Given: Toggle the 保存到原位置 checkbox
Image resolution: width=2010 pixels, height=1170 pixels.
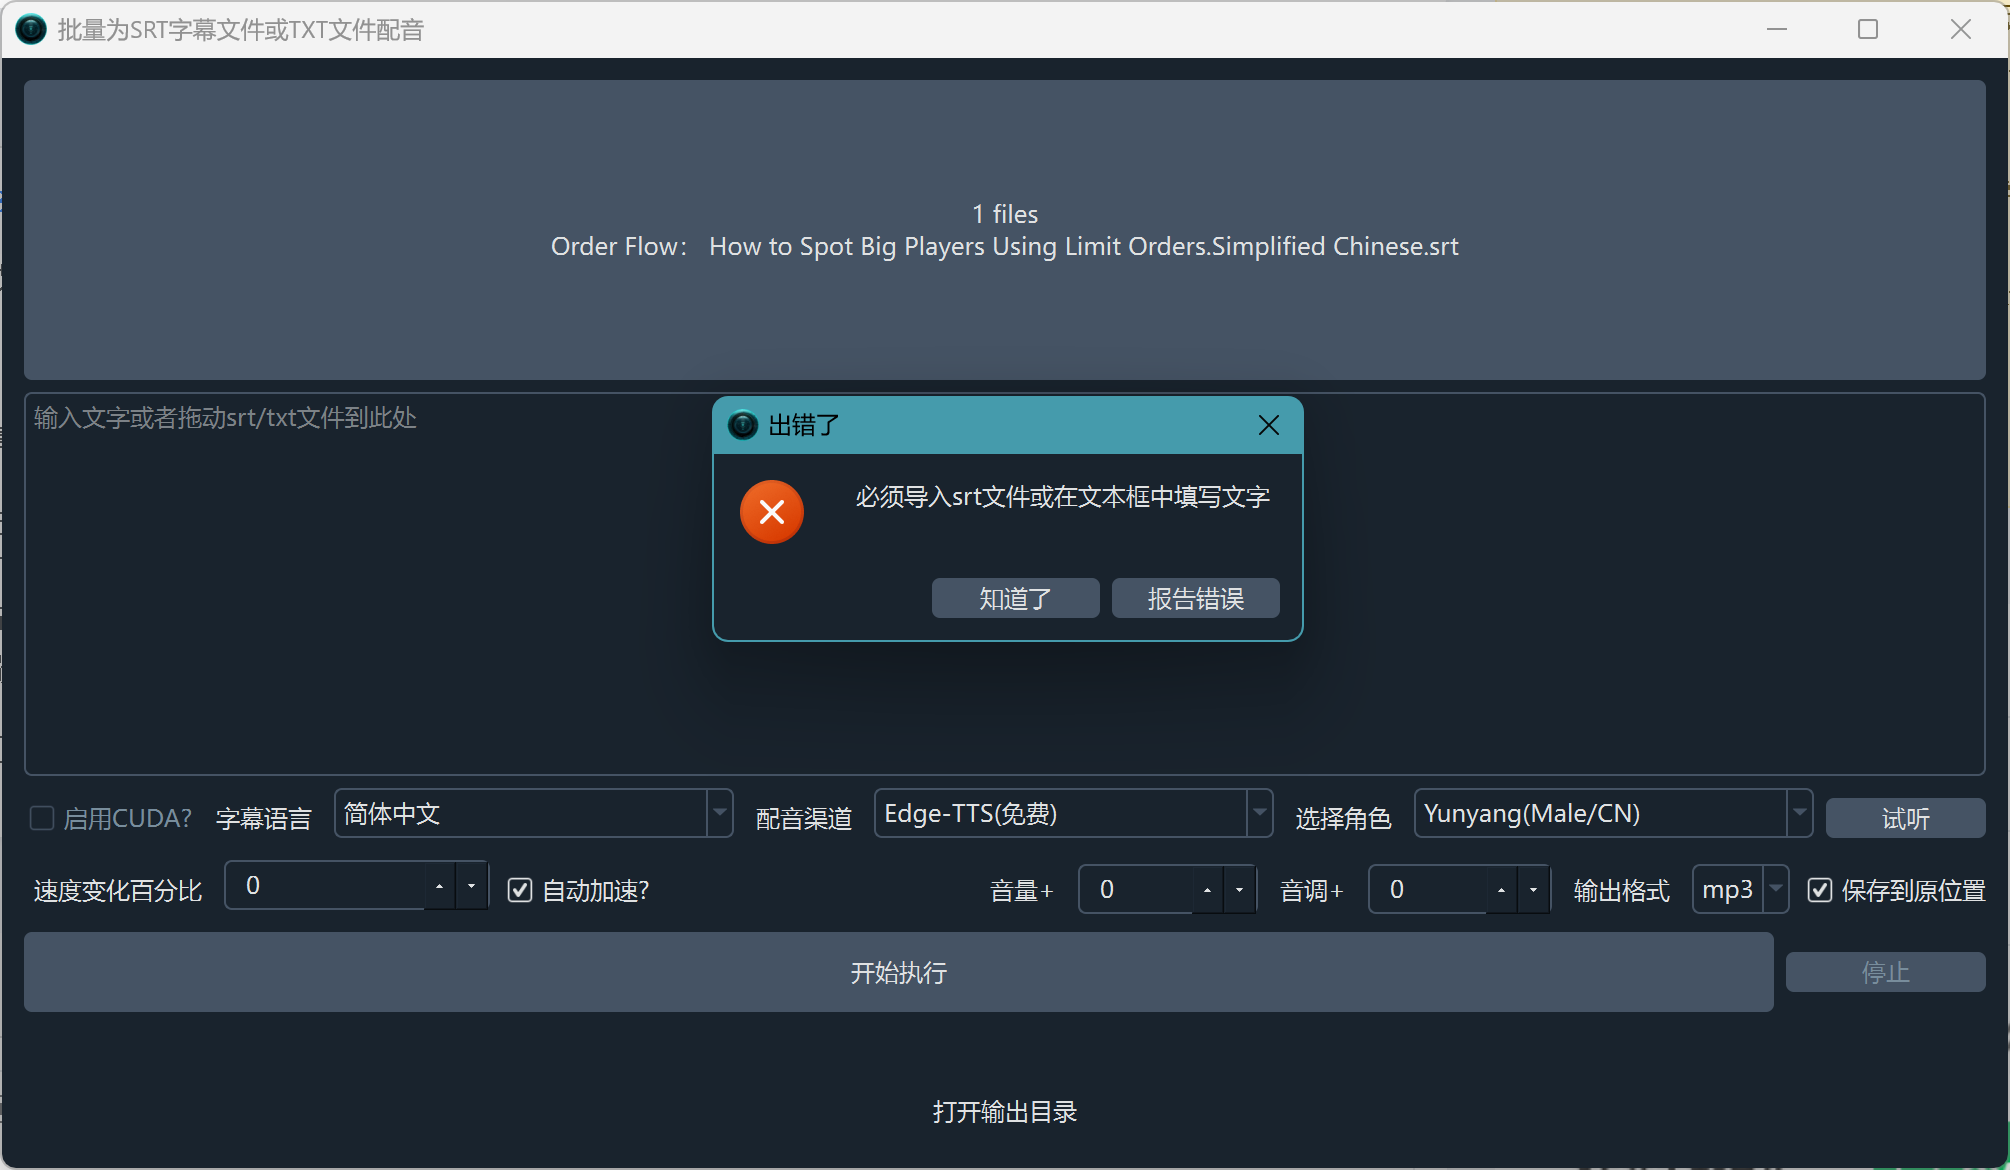Looking at the screenshot, I should 1820,890.
